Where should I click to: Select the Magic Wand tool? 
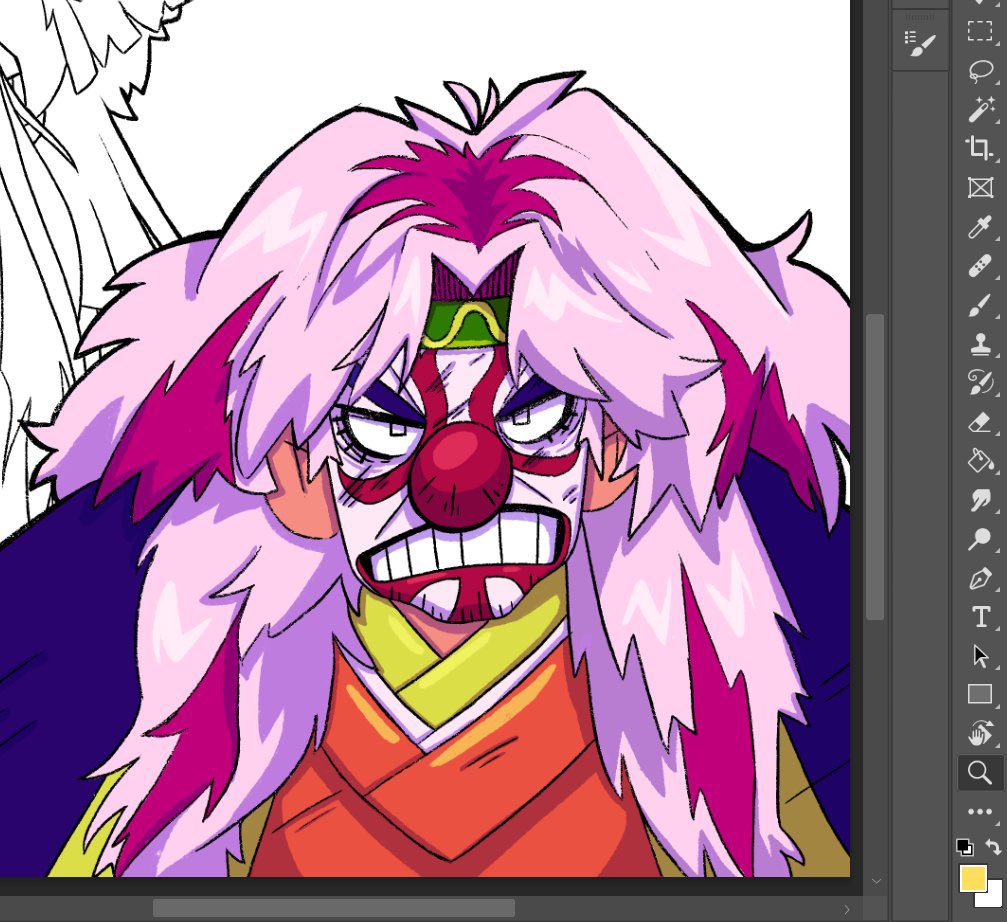[980, 109]
